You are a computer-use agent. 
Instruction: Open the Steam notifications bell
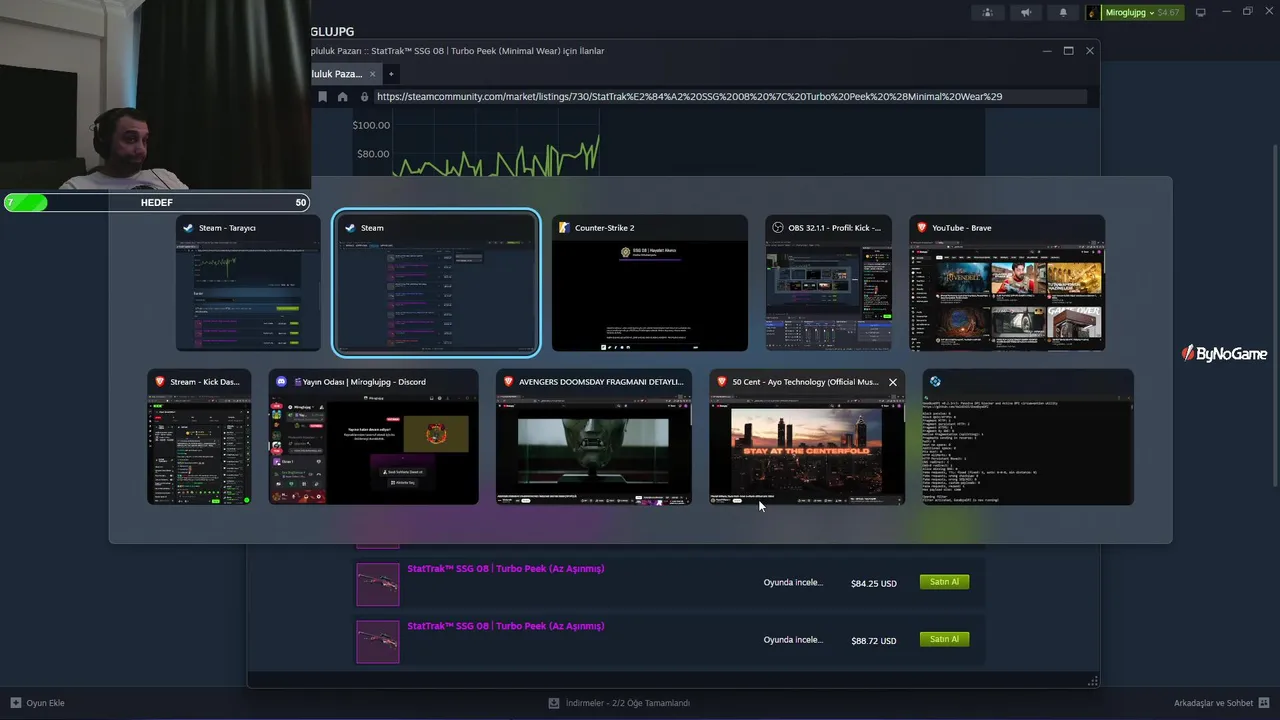[1063, 13]
